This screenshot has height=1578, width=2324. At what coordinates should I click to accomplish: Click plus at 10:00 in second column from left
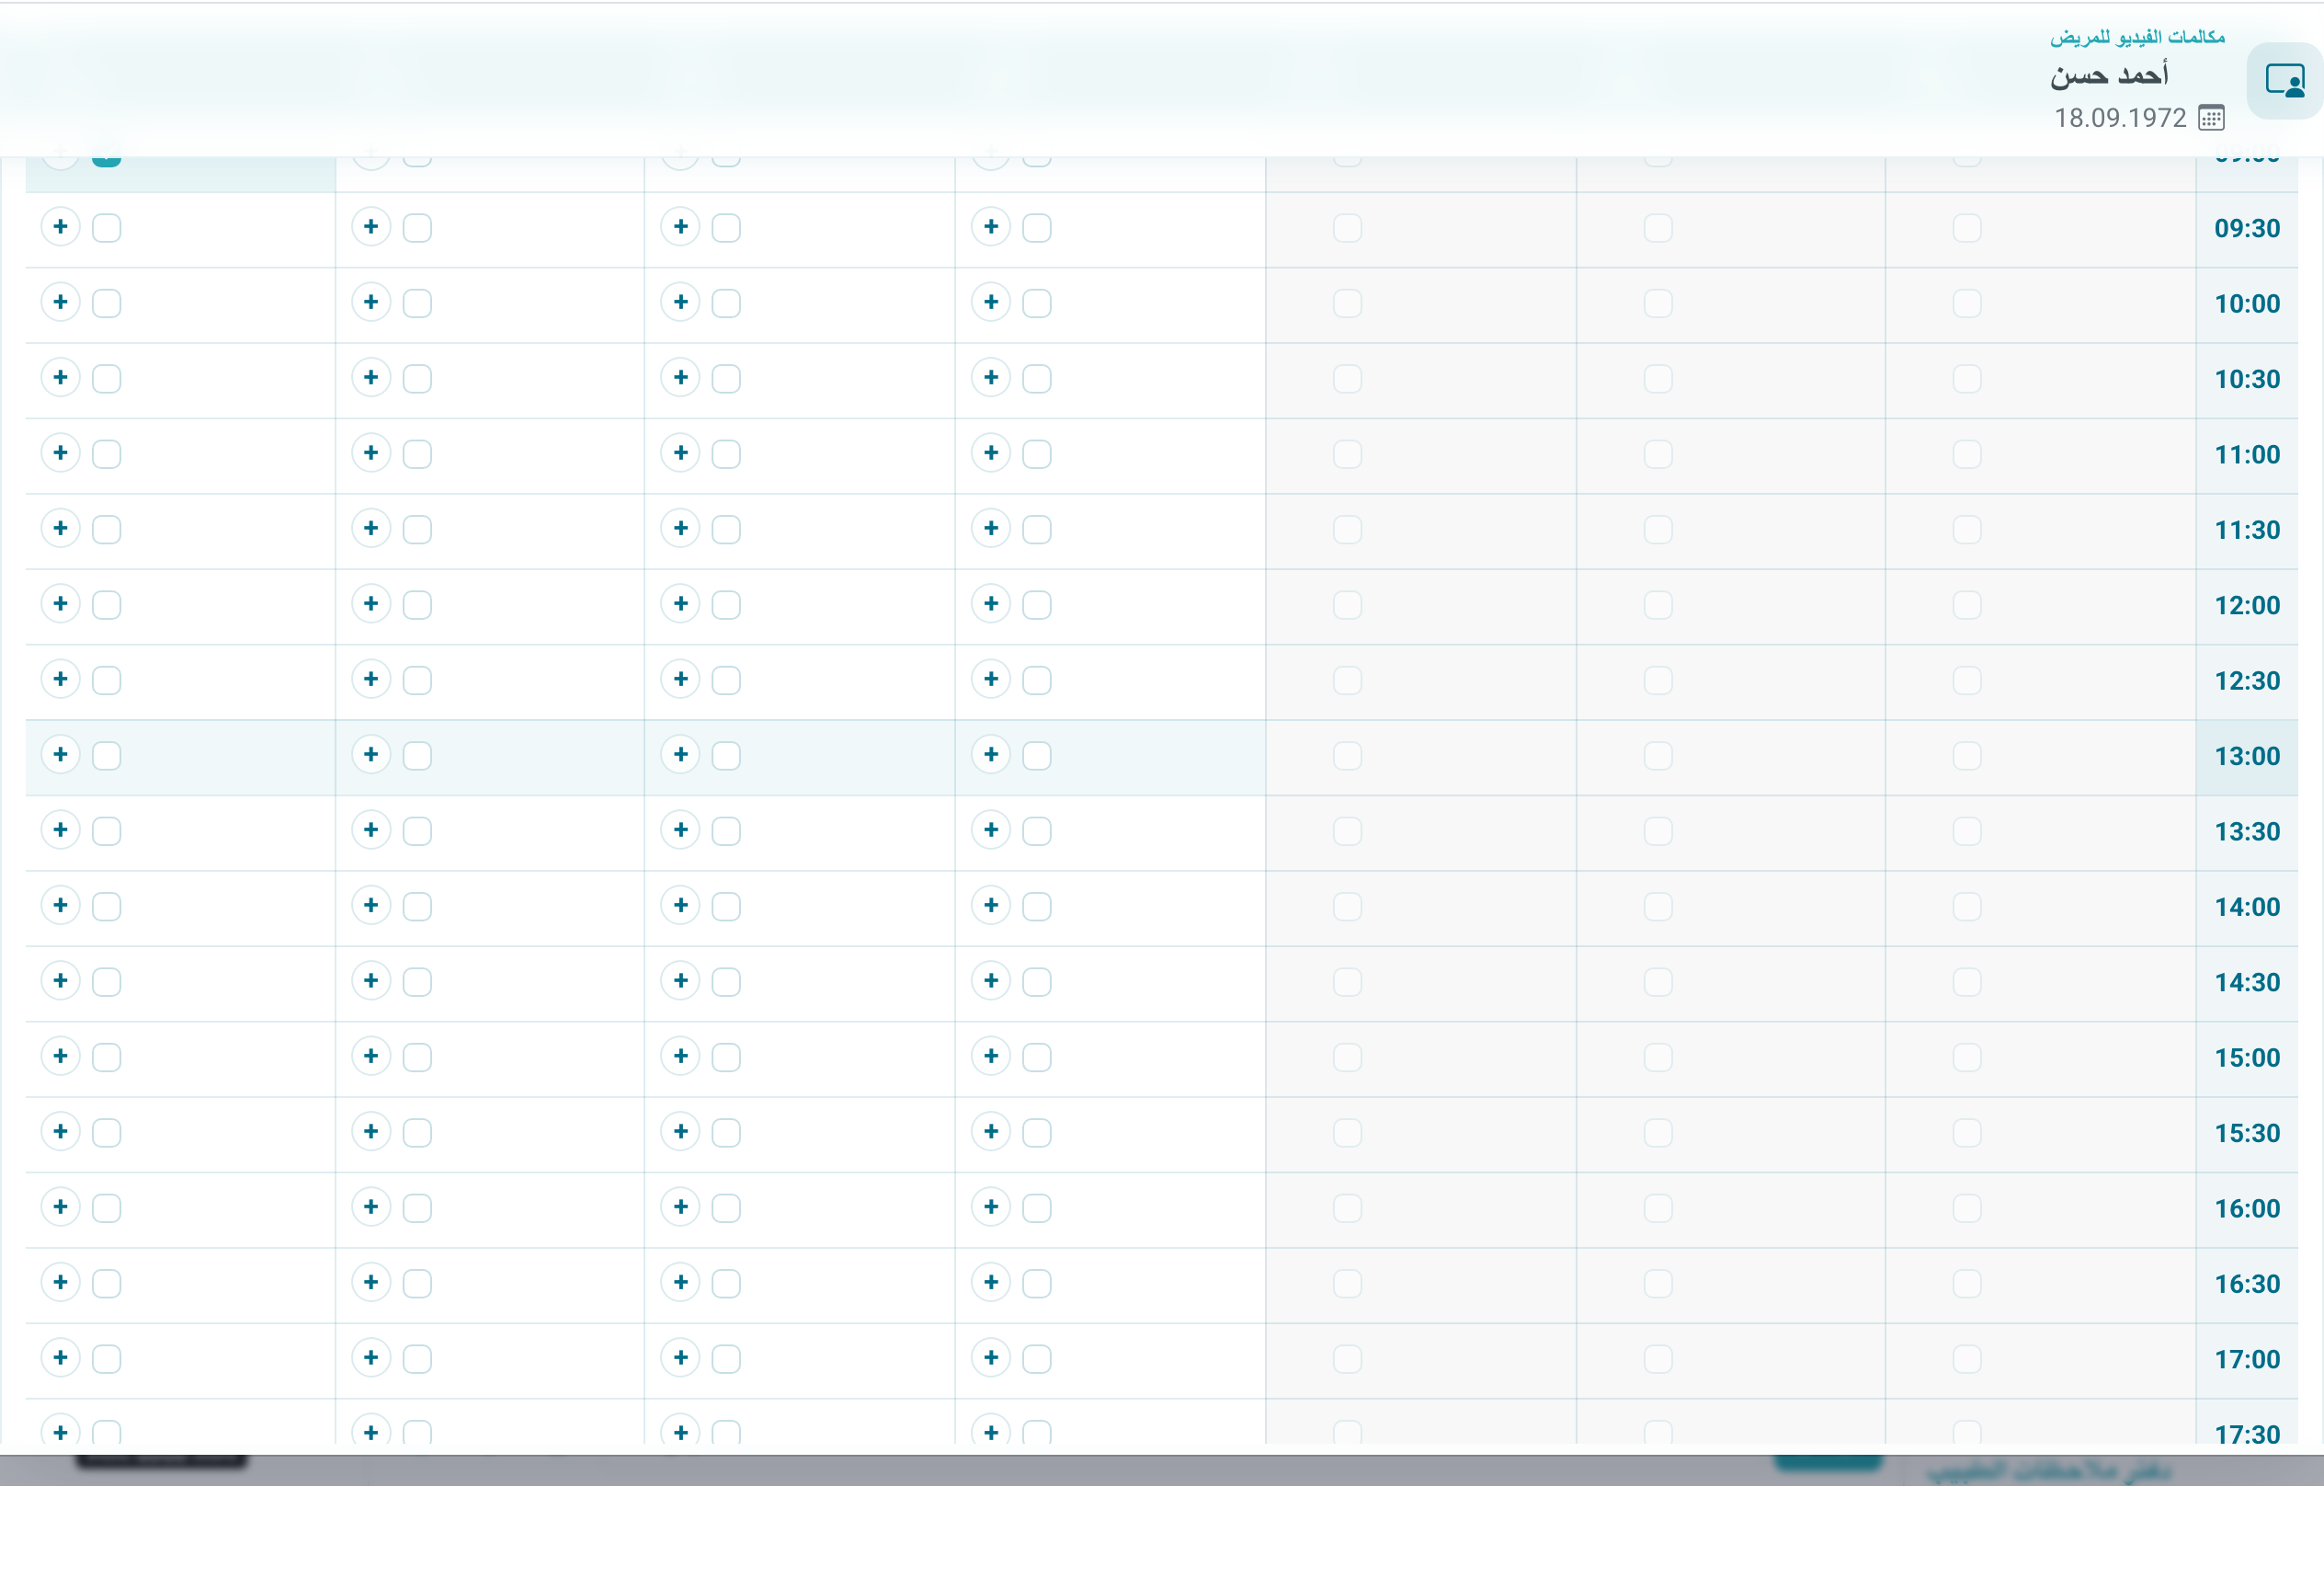click(371, 302)
